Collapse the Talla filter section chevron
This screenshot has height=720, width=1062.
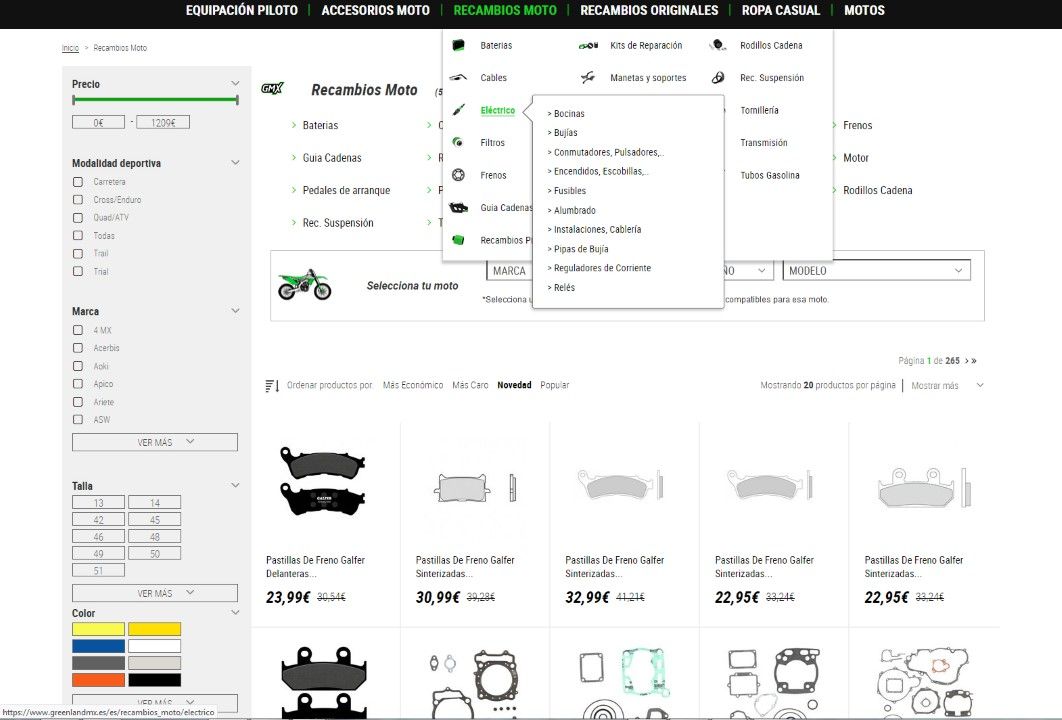pos(235,486)
